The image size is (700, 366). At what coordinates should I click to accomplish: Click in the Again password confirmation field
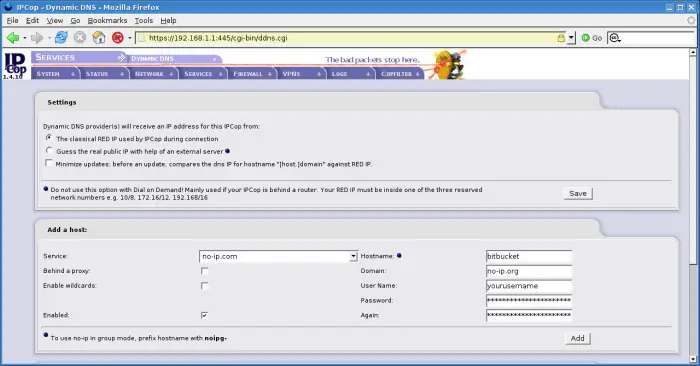[x=529, y=315]
